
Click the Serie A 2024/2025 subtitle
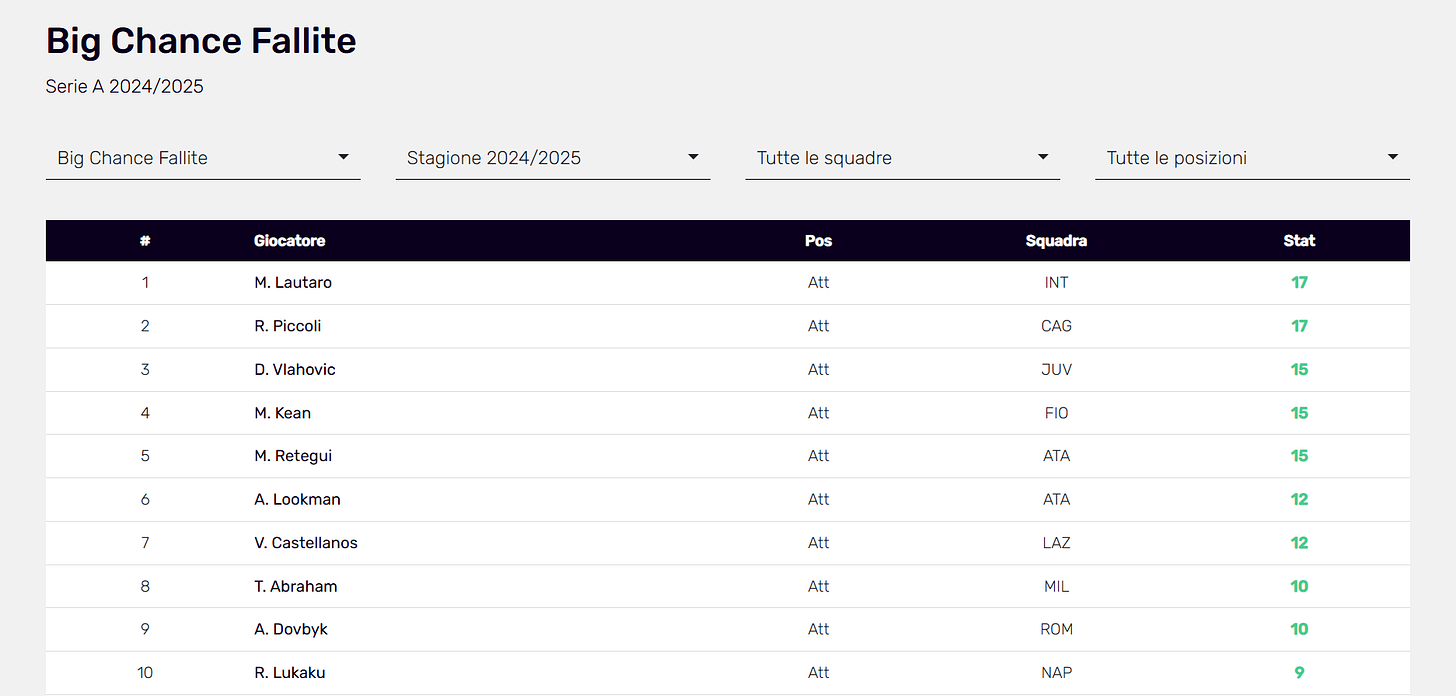[125, 87]
